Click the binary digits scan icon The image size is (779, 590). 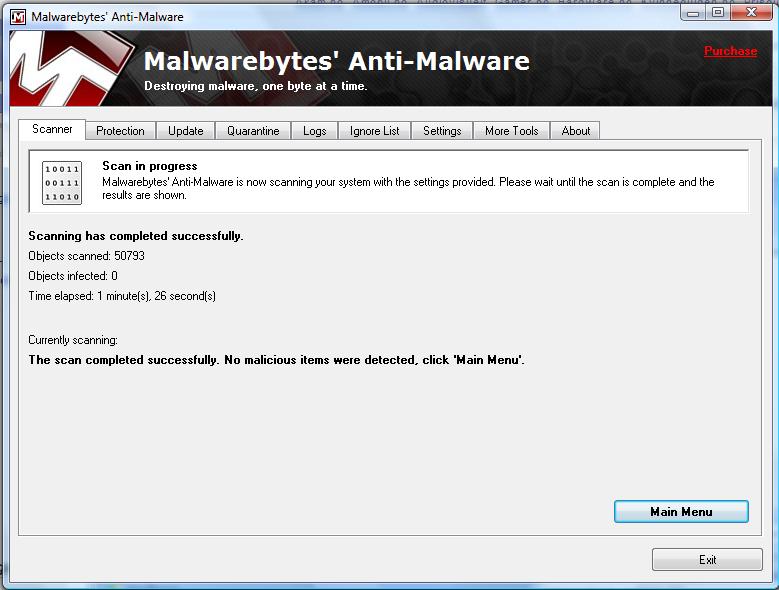[x=62, y=183]
